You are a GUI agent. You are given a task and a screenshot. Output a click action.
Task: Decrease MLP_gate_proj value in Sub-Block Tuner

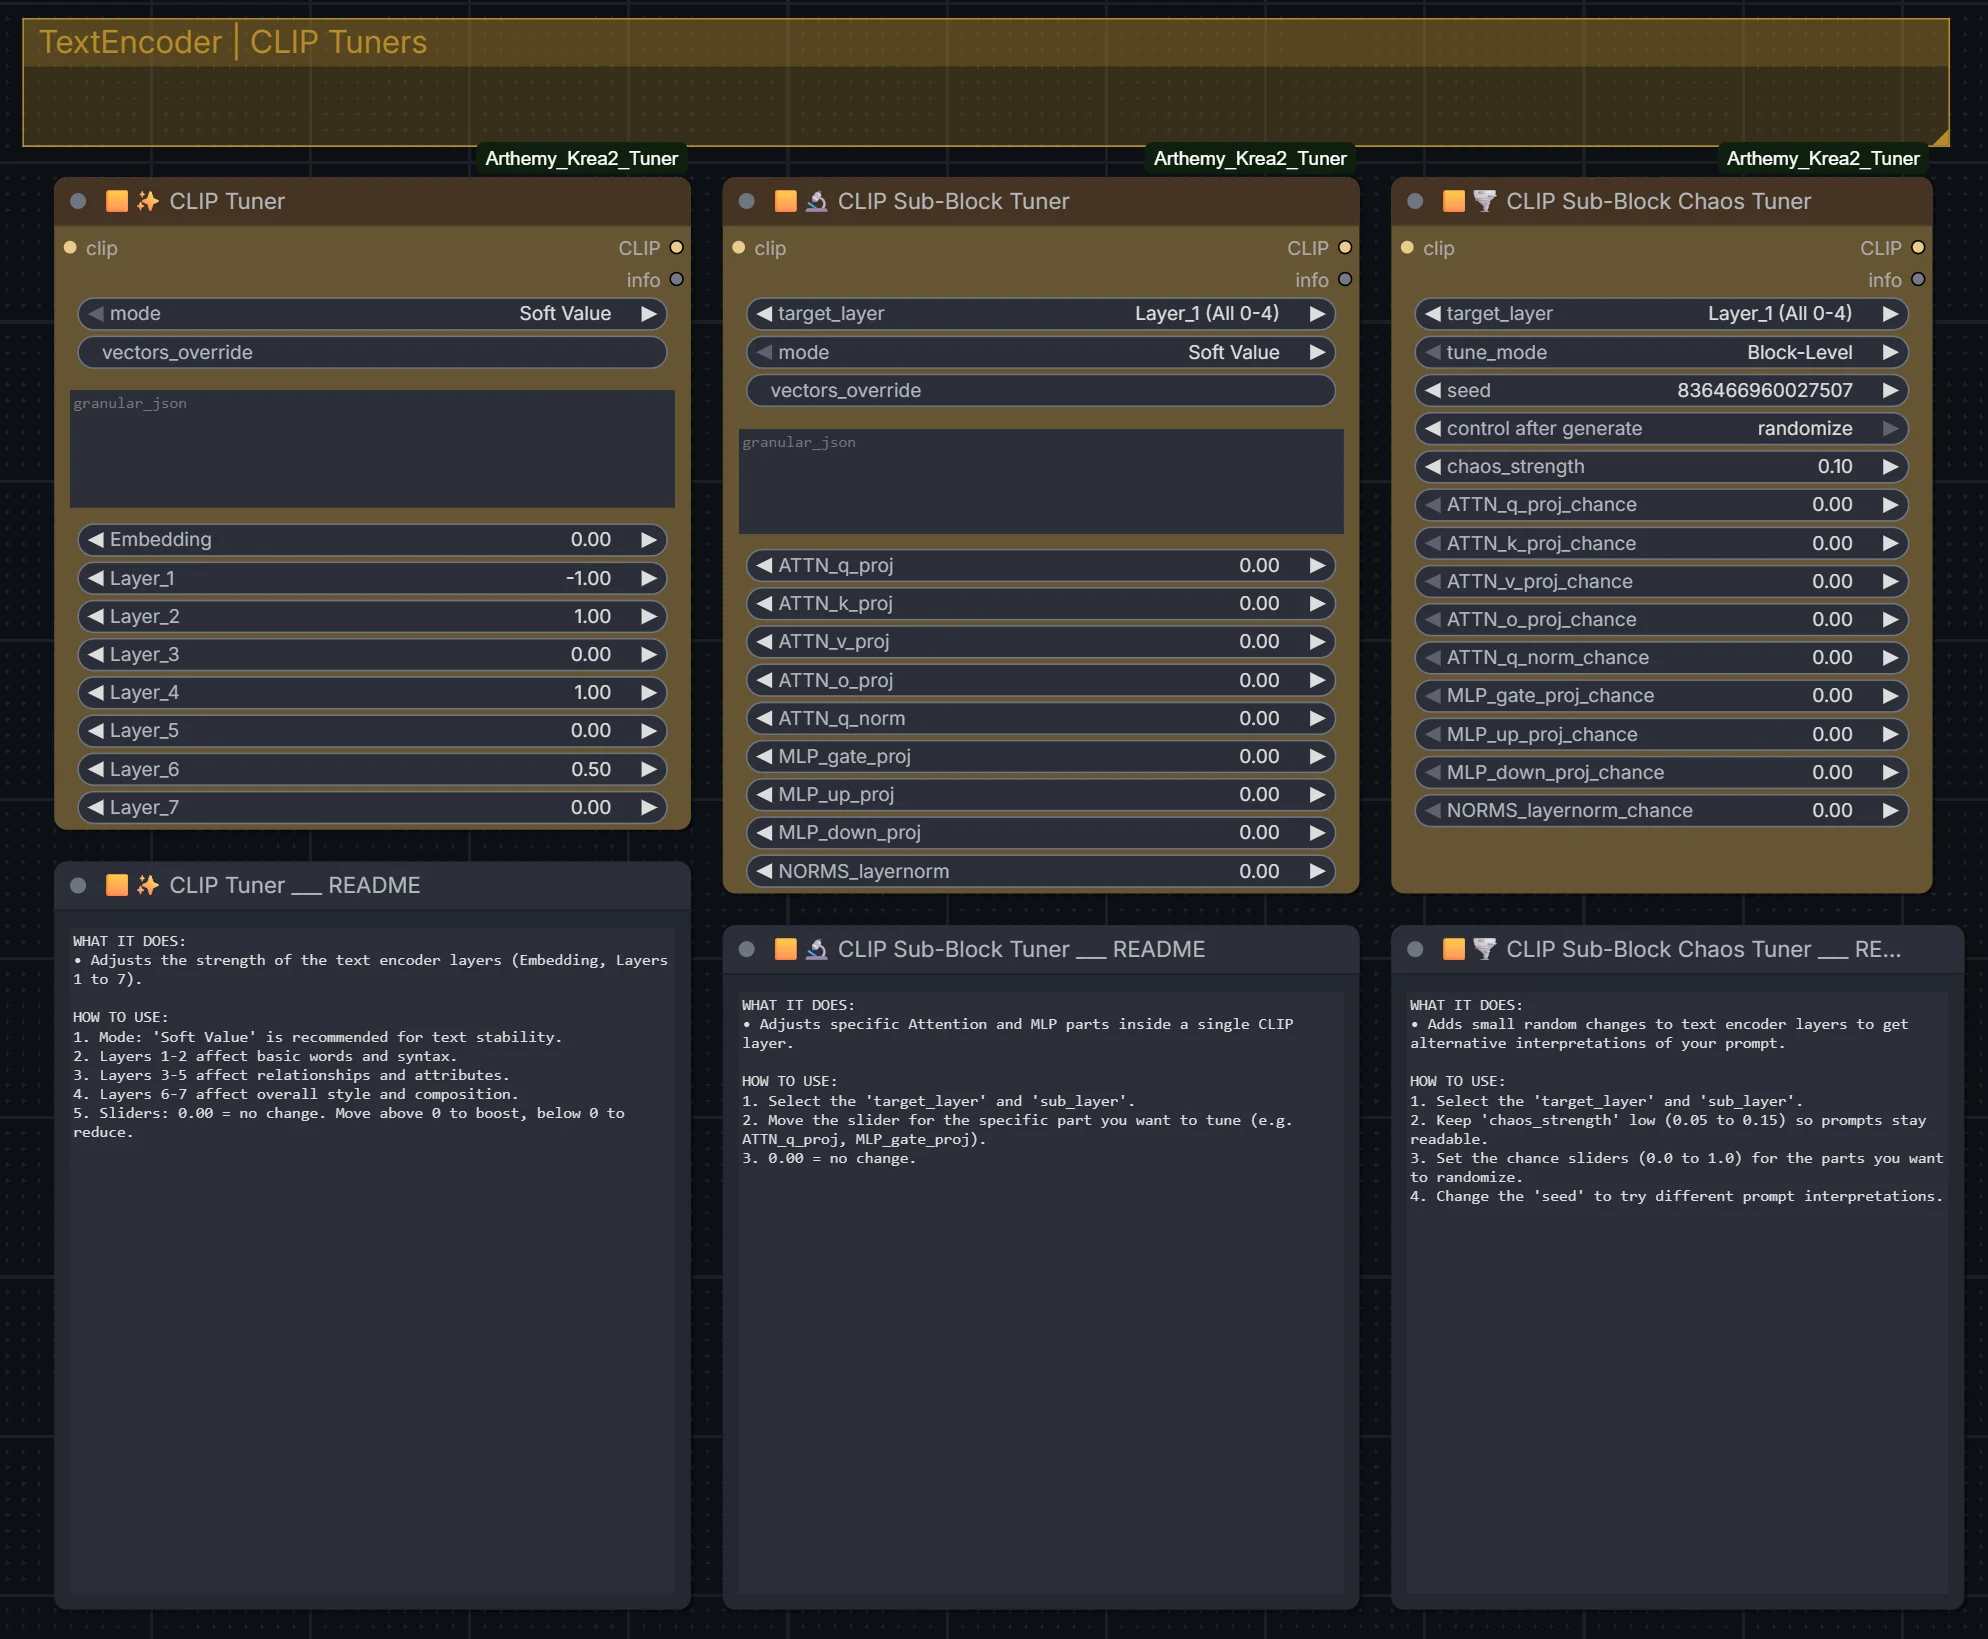tap(764, 756)
